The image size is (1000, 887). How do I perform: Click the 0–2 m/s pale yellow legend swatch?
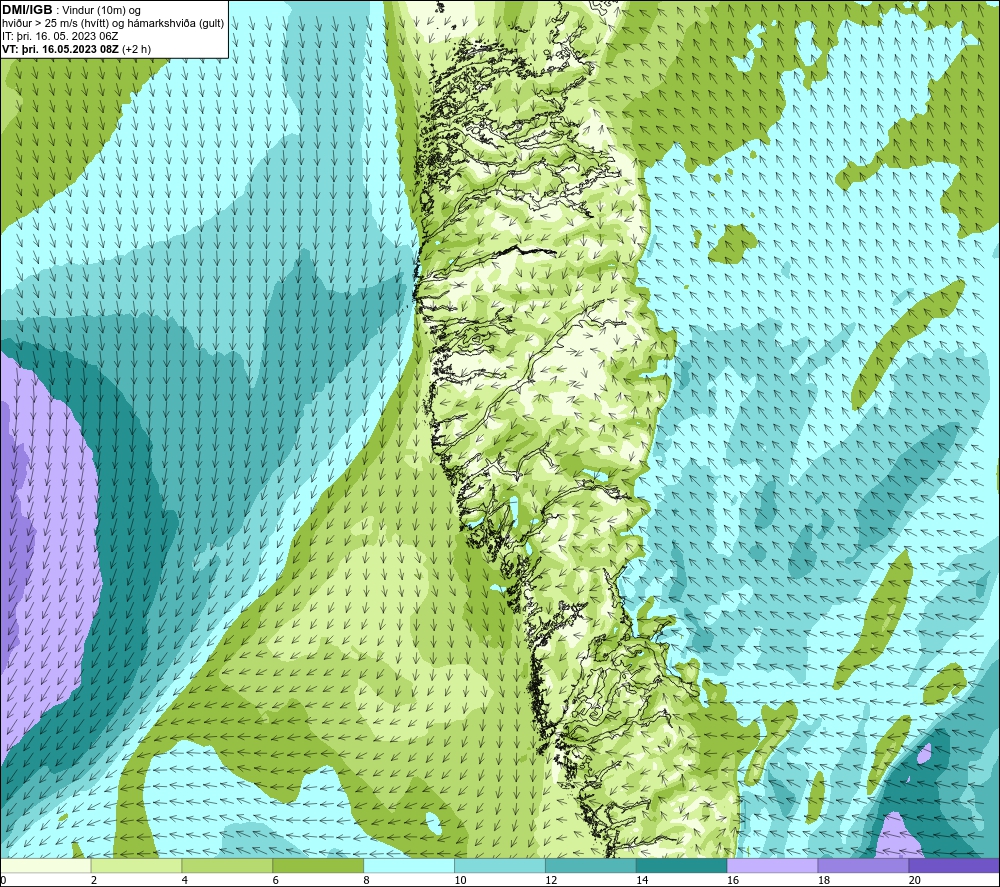coord(46,865)
